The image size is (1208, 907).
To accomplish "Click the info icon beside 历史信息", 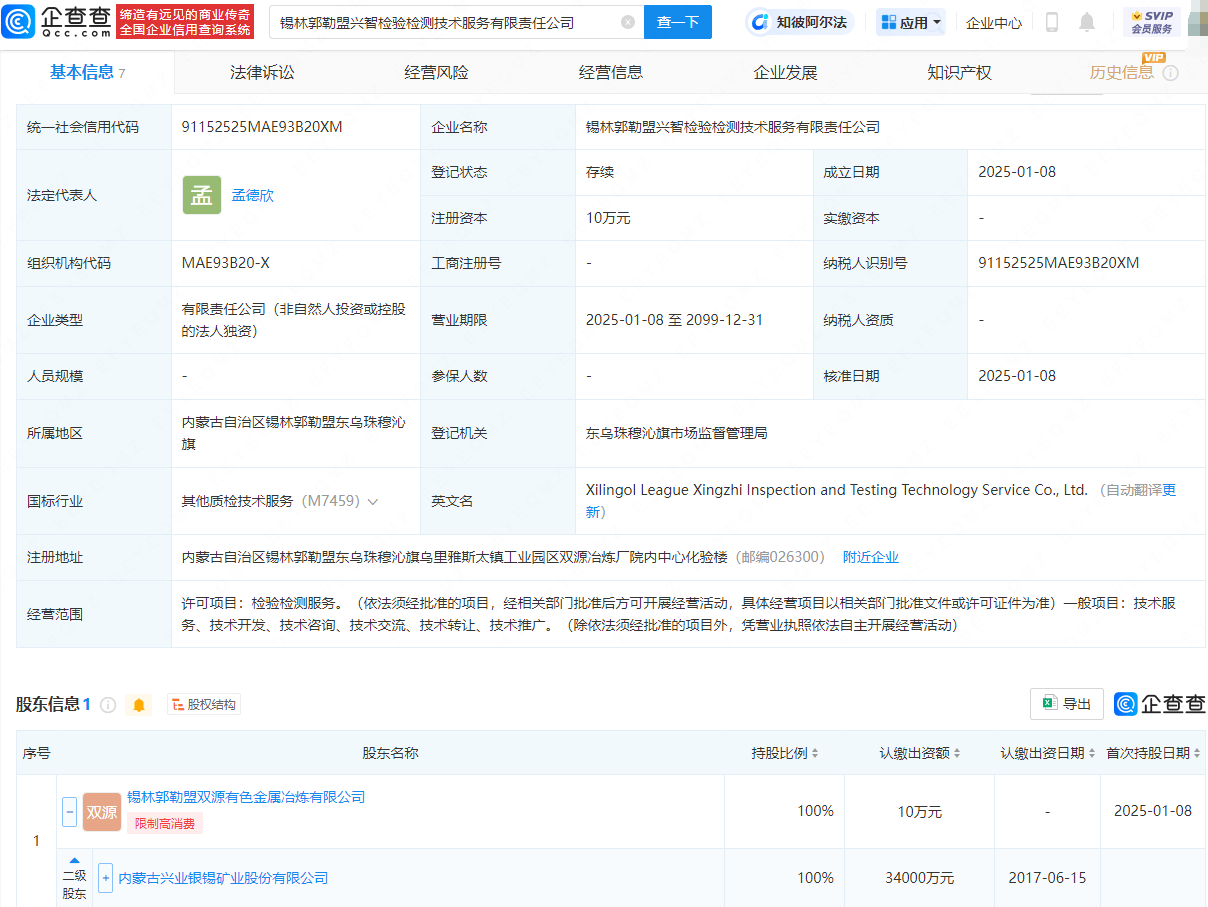I will pos(1171,73).
